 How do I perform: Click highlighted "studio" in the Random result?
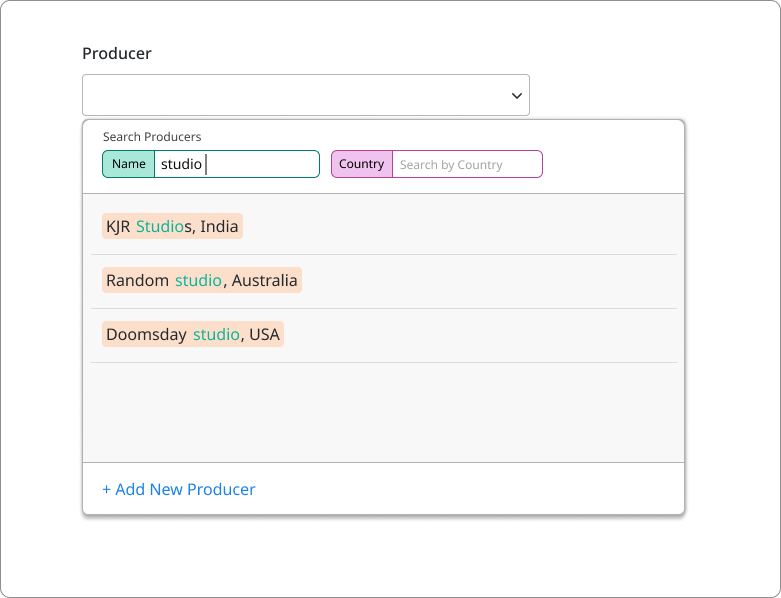pos(198,280)
